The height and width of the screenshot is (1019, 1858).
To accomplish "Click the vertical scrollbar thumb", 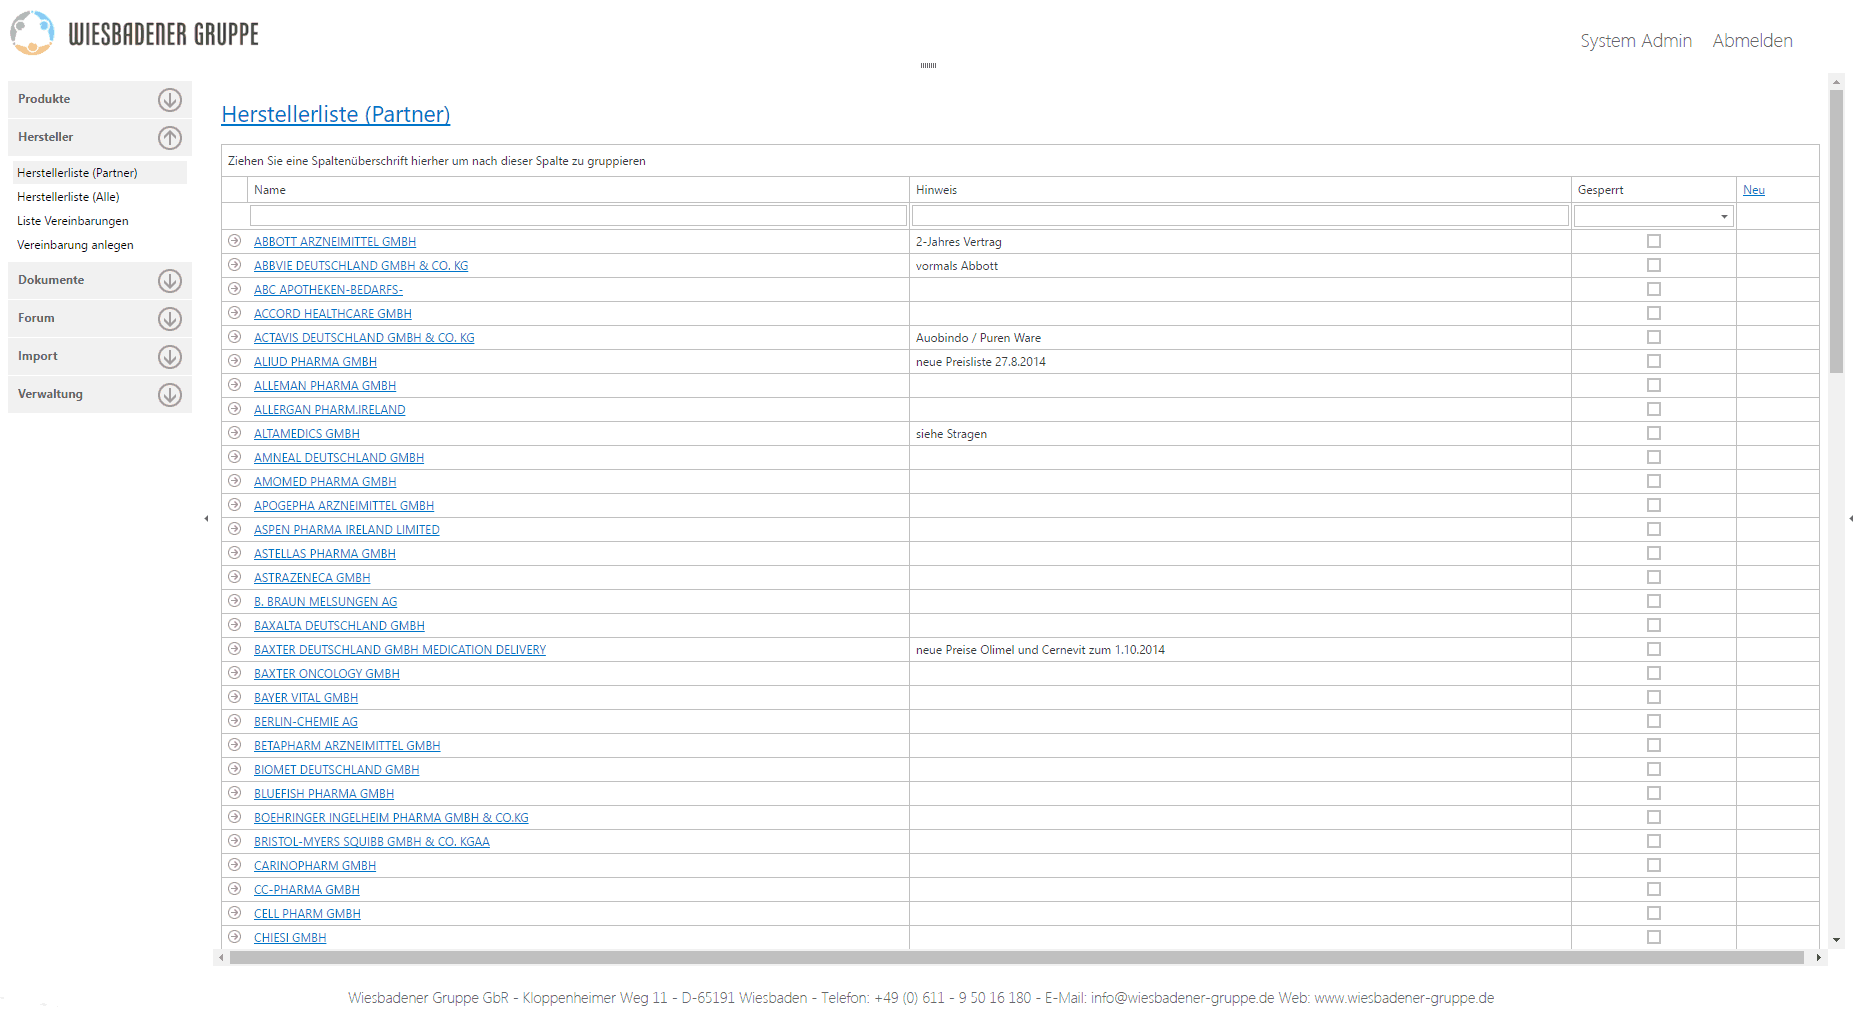I will coord(1836,231).
